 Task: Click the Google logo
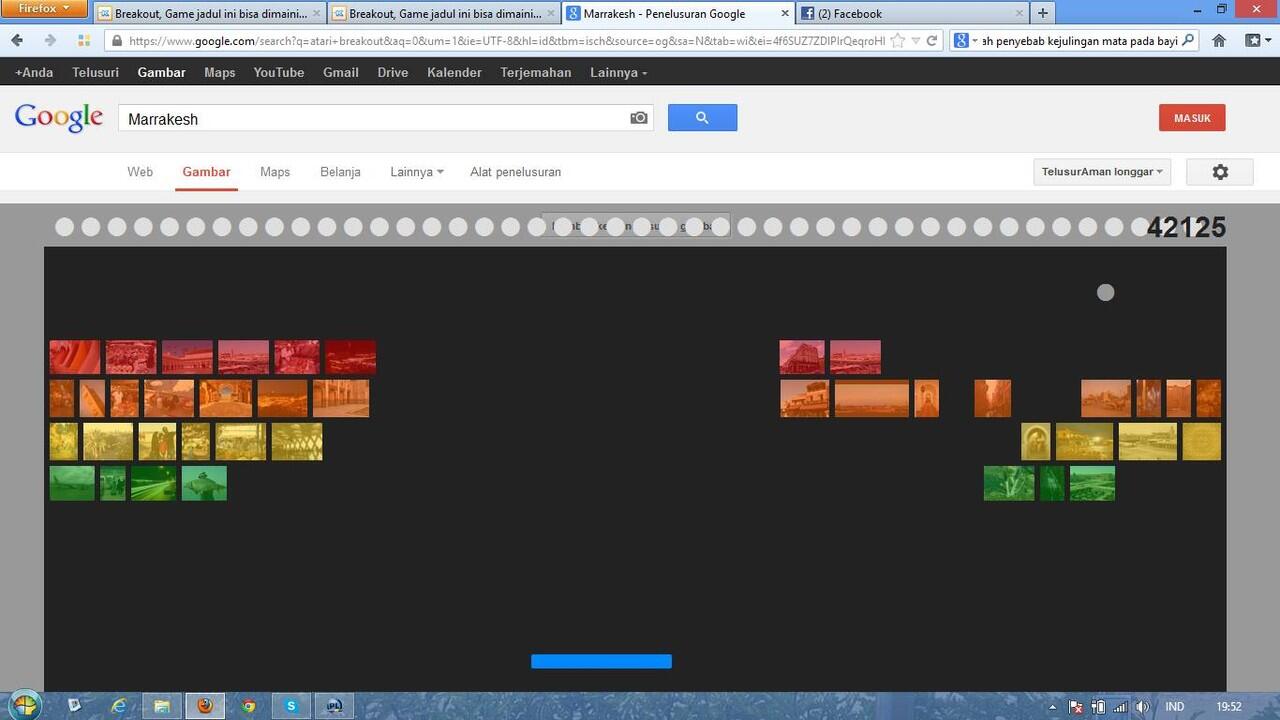[x=59, y=118]
